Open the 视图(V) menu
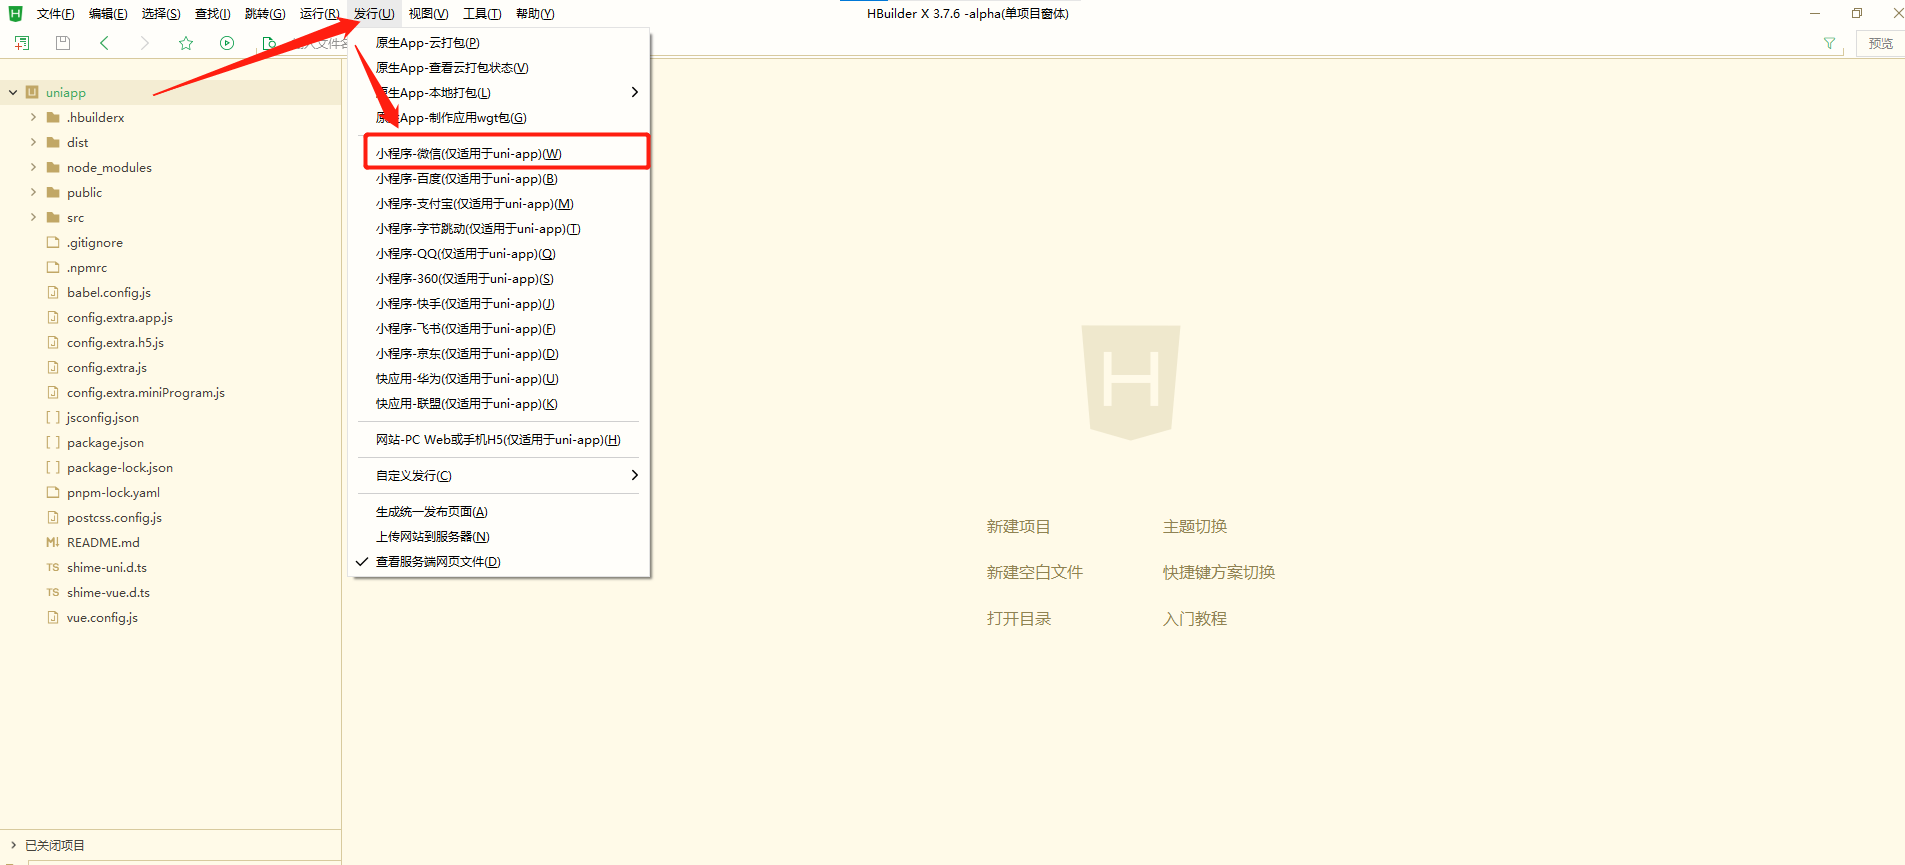Viewport: 1905px width, 865px height. pyautogui.click(x=428, y=14)
